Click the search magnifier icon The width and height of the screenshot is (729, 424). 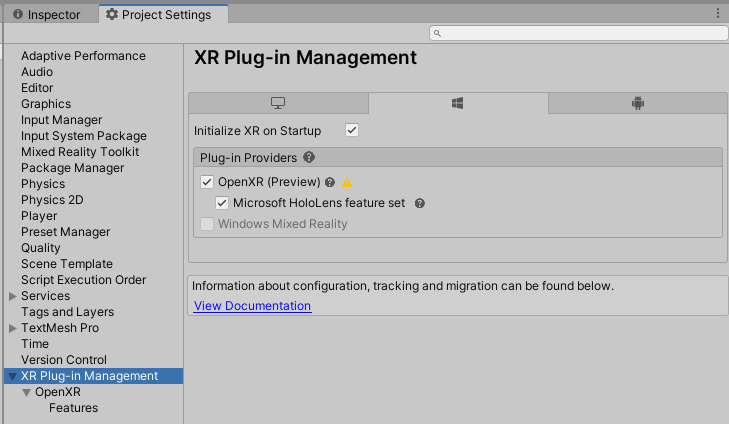coord(437,33)
